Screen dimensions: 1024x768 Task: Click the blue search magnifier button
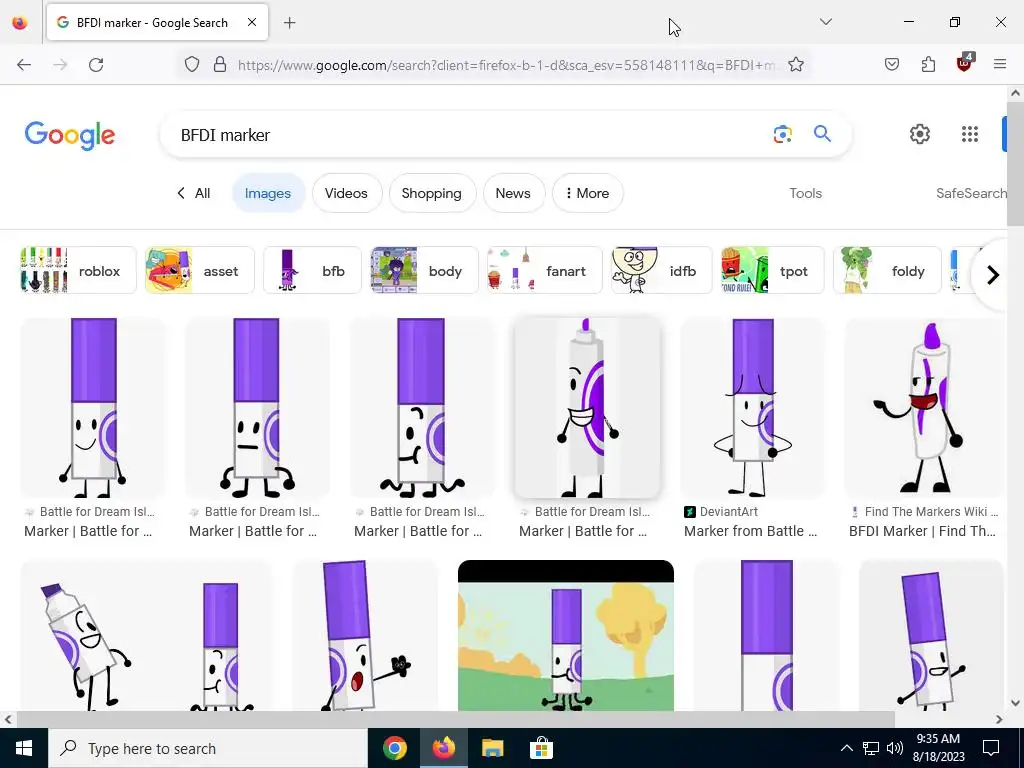tap(822, 134)
